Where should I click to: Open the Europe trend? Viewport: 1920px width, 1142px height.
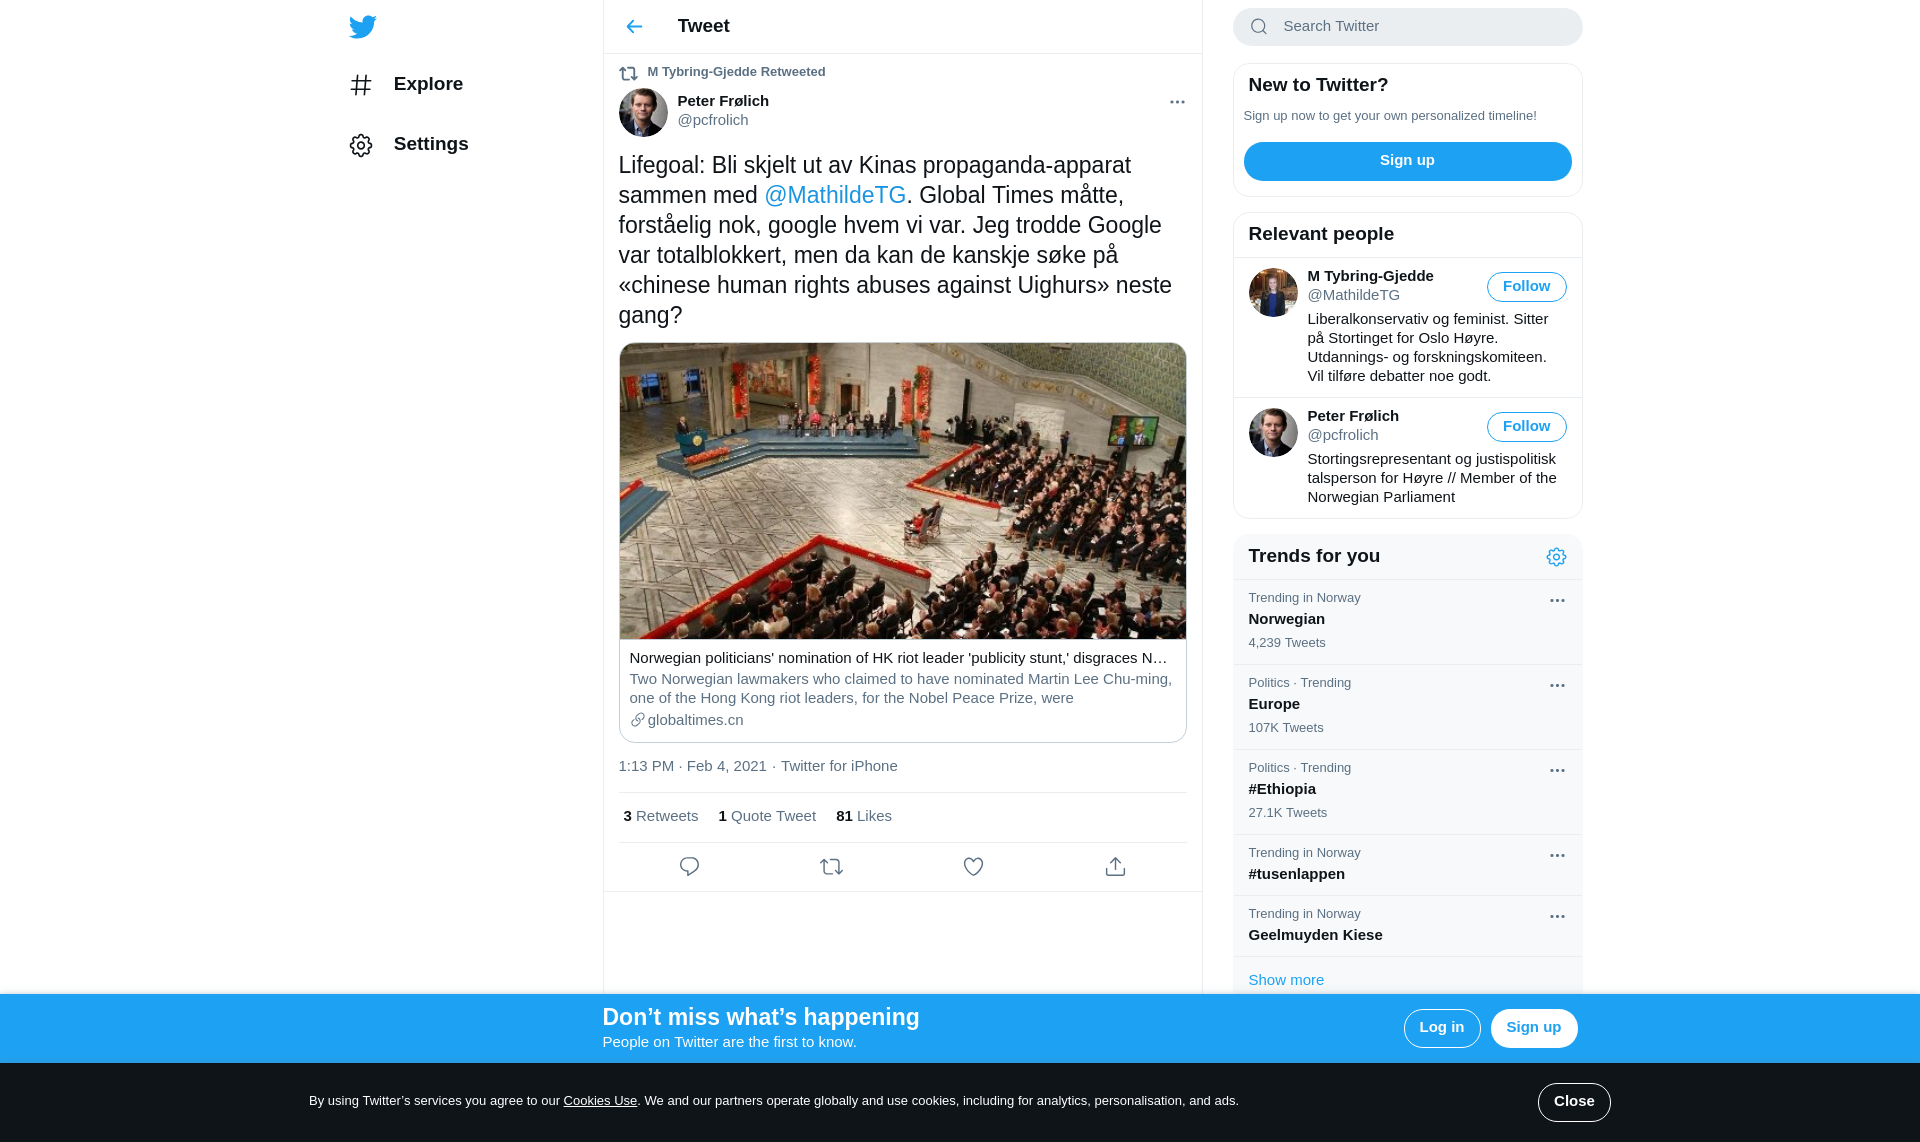pyautogui.click(x=1407, y=707)
